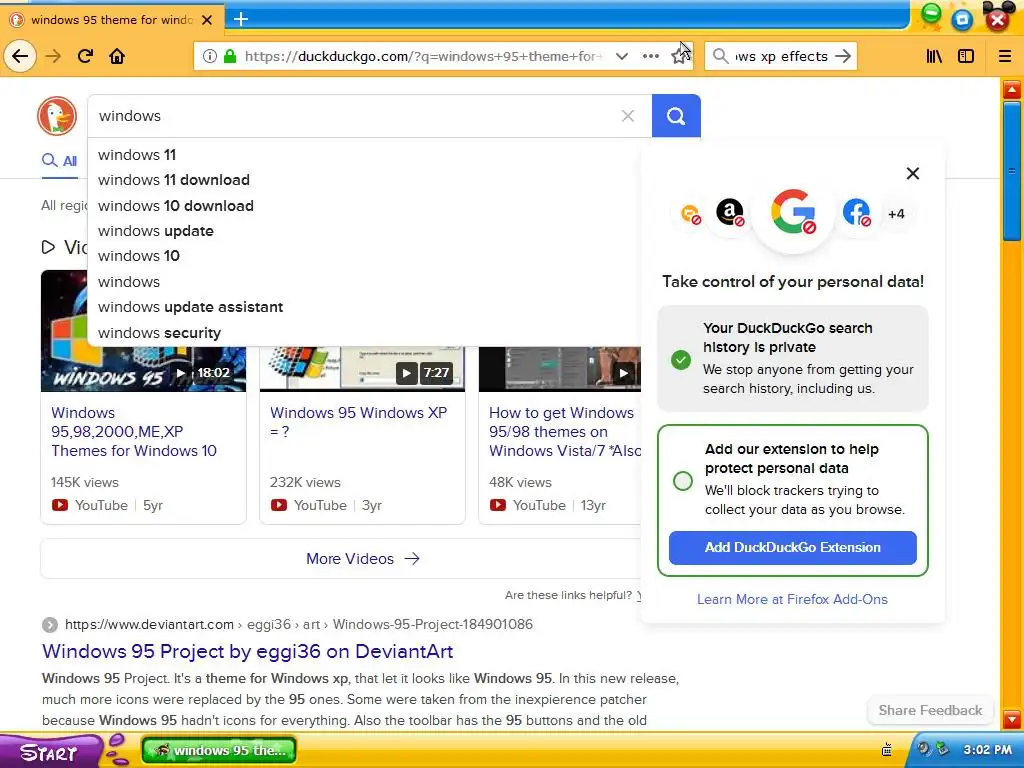Open How to get Windows 95/98 themes video

(565, 432)
